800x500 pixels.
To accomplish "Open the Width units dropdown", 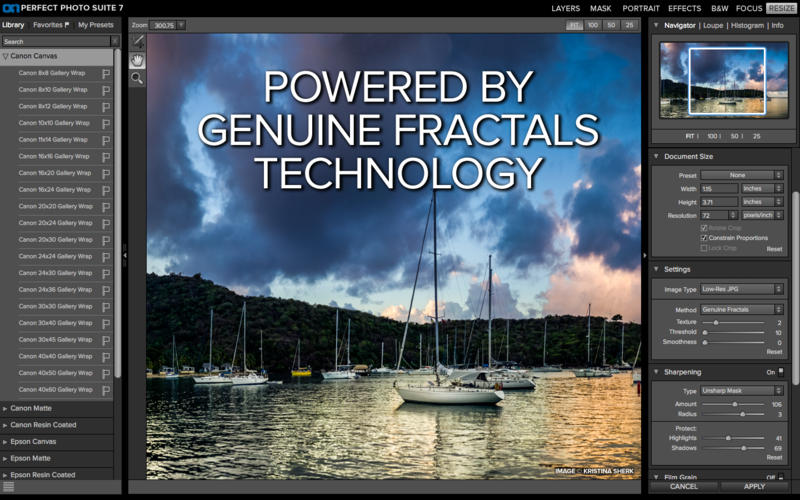I will [762, 189].
